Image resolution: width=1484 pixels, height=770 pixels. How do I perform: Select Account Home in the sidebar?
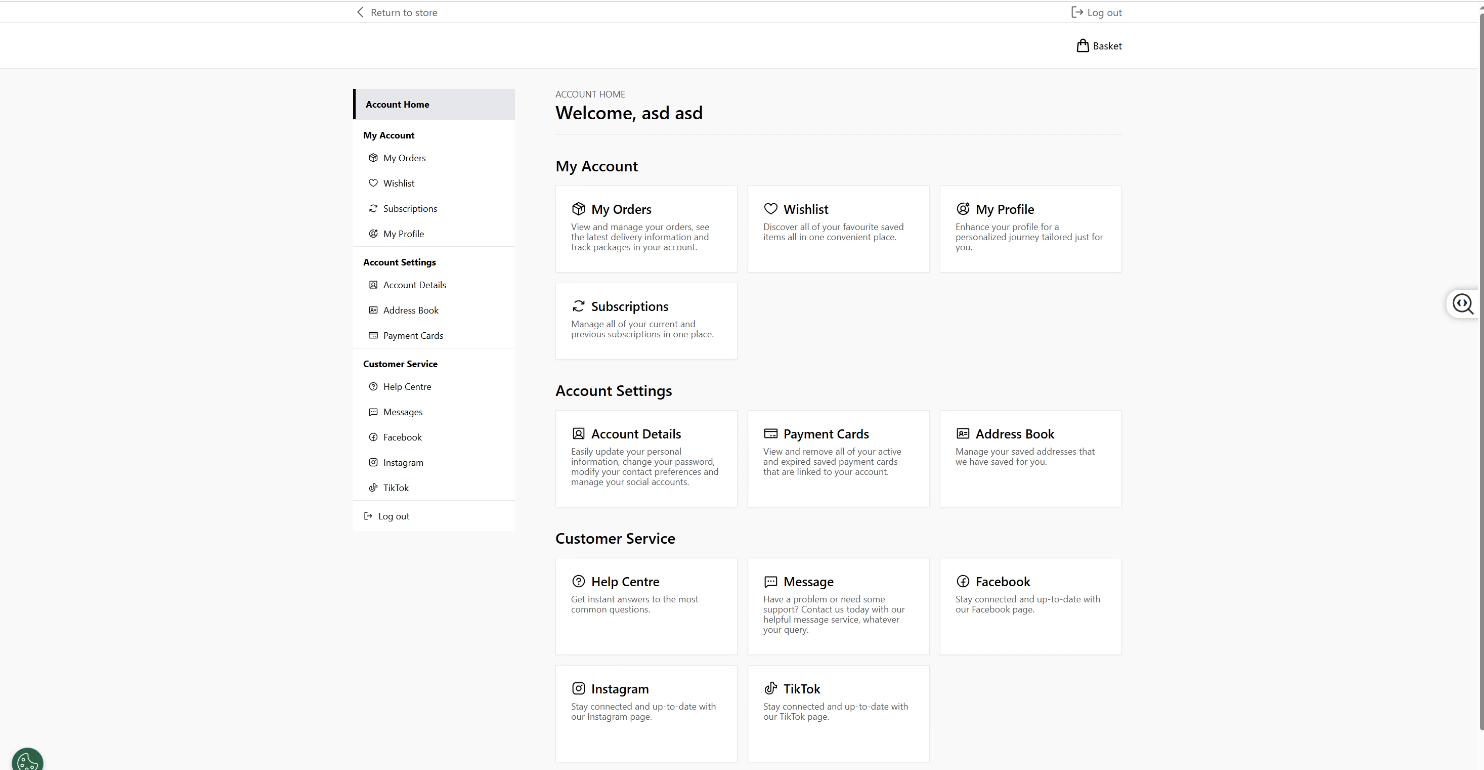tap(434, 105)
